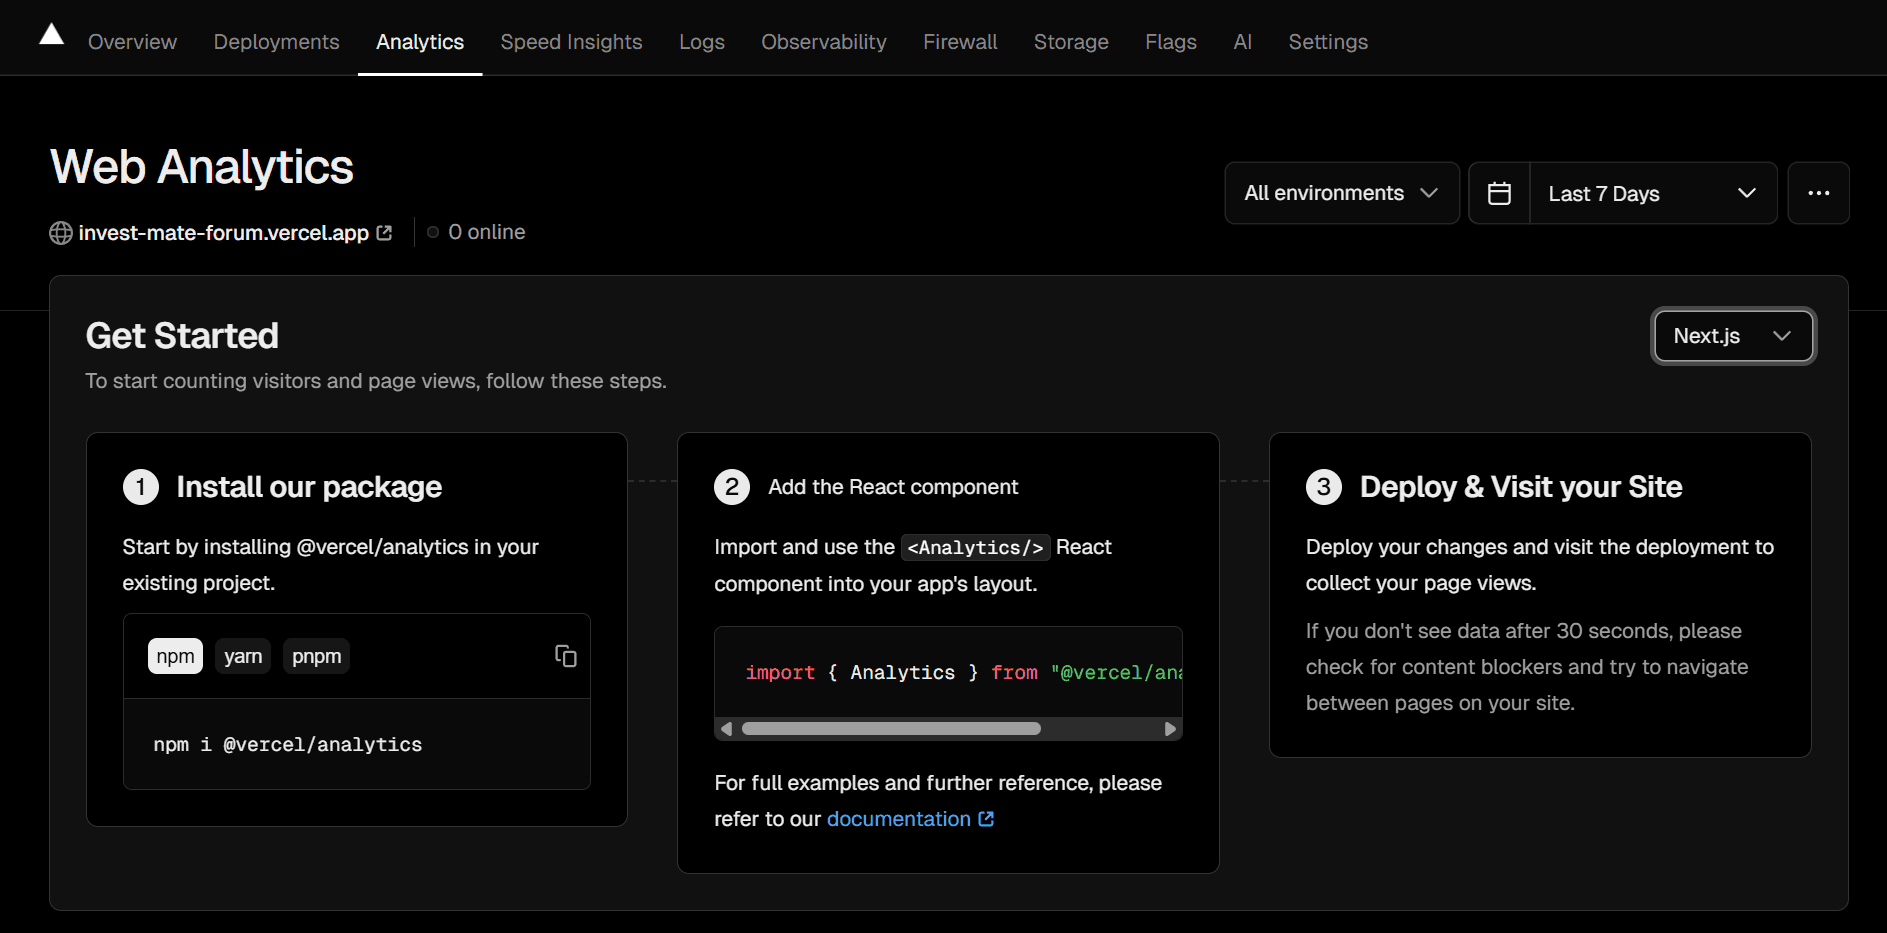Click the globe icon beside the domain

[x=61, y=233]
